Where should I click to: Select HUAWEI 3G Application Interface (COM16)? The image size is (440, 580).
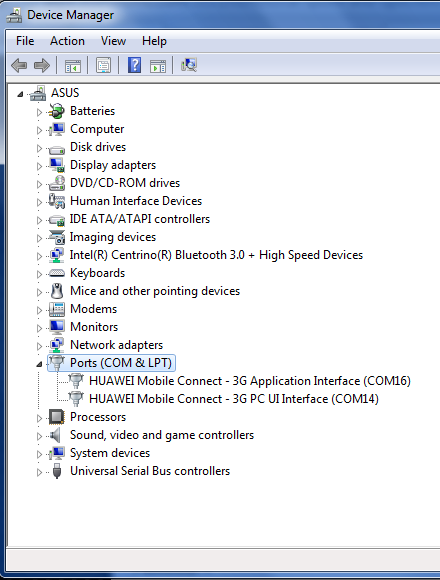click(x=250, y=381)
